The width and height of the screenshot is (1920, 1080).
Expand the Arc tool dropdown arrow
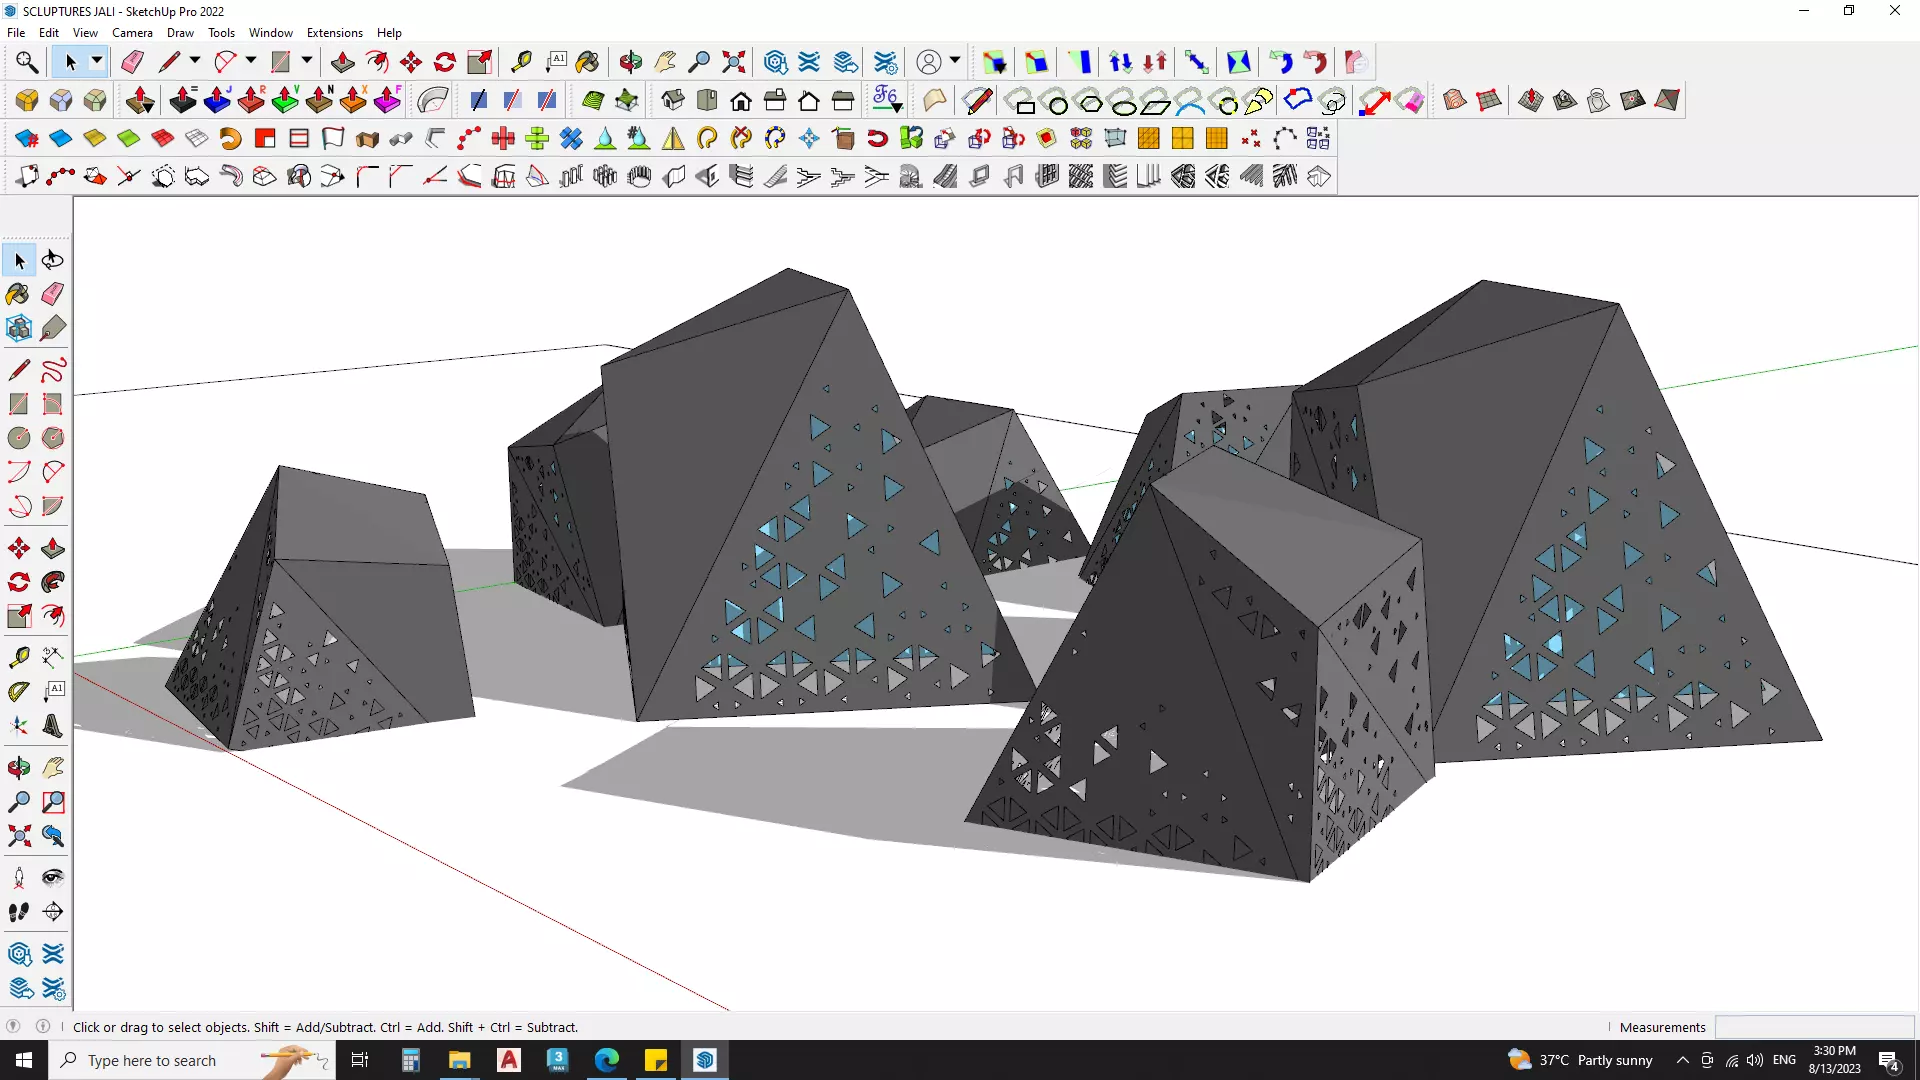coord(251,62)
